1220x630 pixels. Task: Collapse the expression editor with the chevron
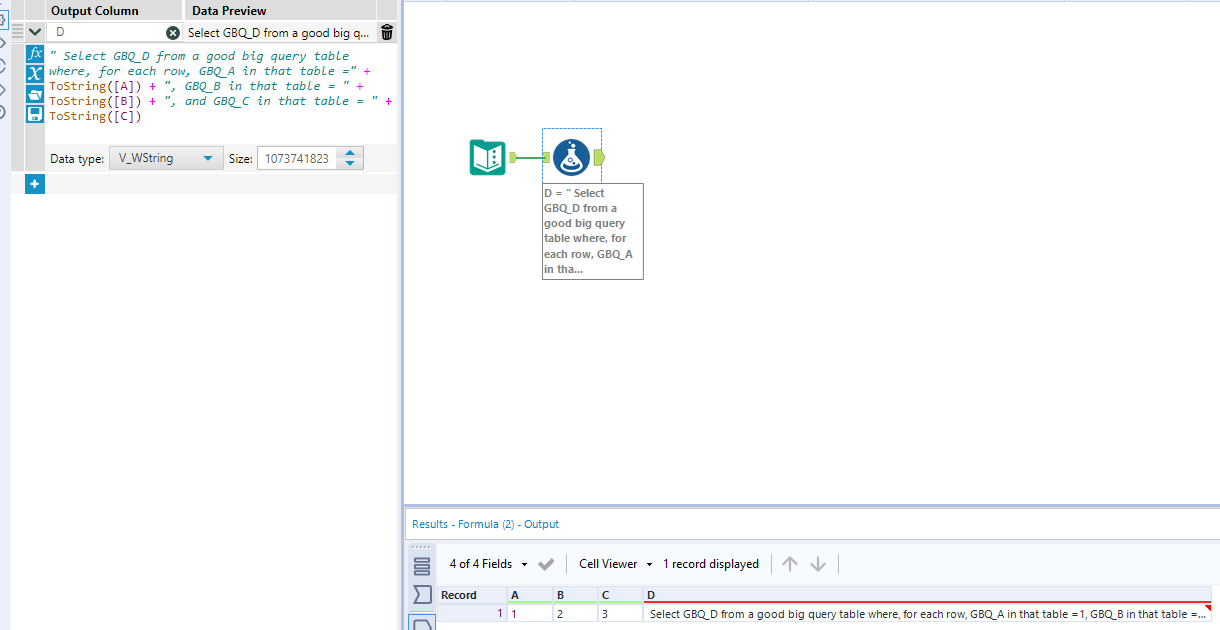tap(34, 31)
